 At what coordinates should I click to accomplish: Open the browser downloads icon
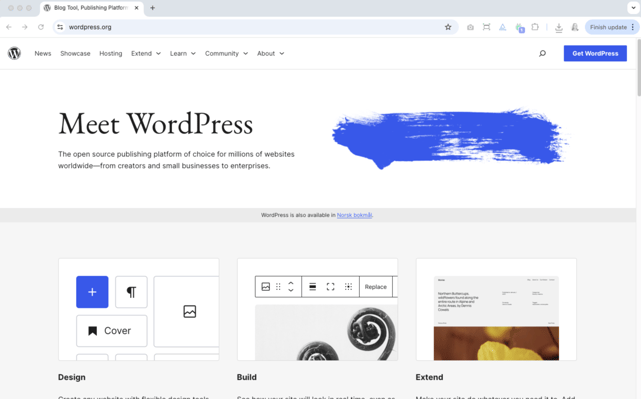(558, 27)
